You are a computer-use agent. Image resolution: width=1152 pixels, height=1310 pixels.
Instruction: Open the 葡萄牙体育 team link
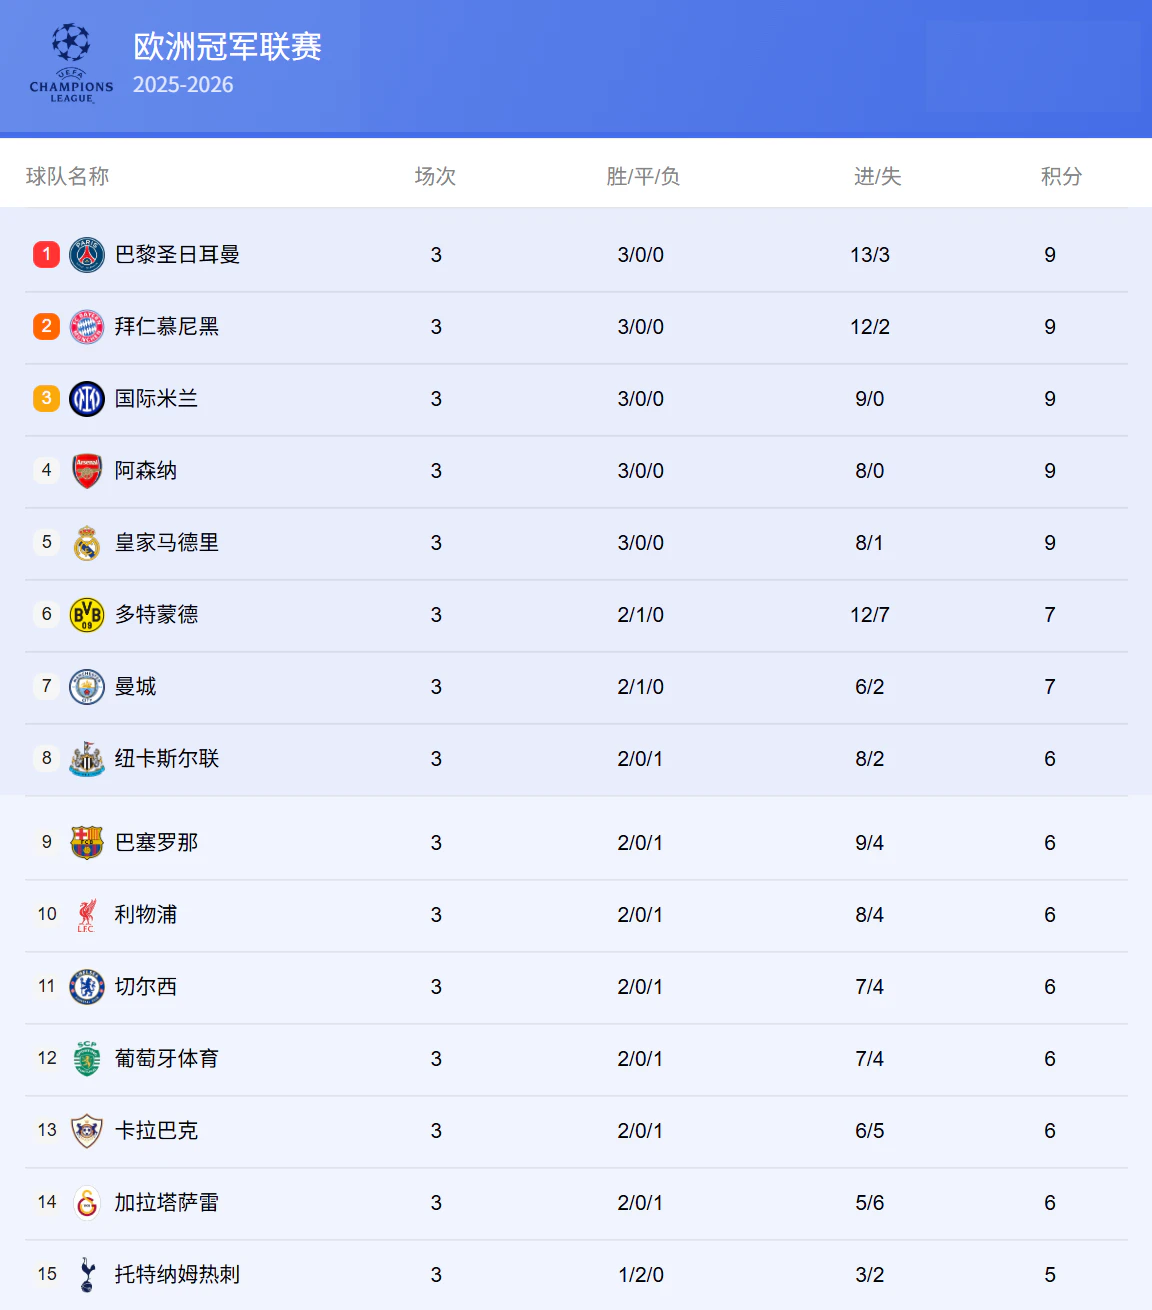pos(166,1059)
